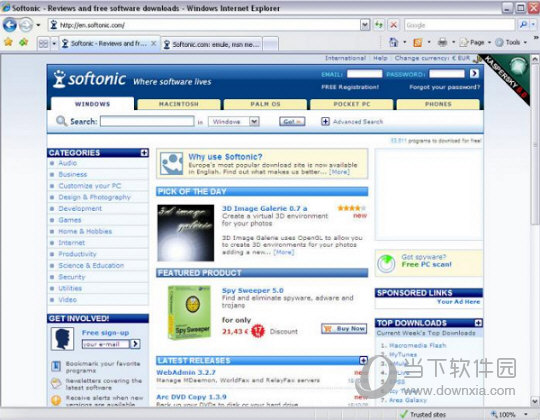
Task: Click the your e-mail sign-up field
Action: tap(106, 344)
